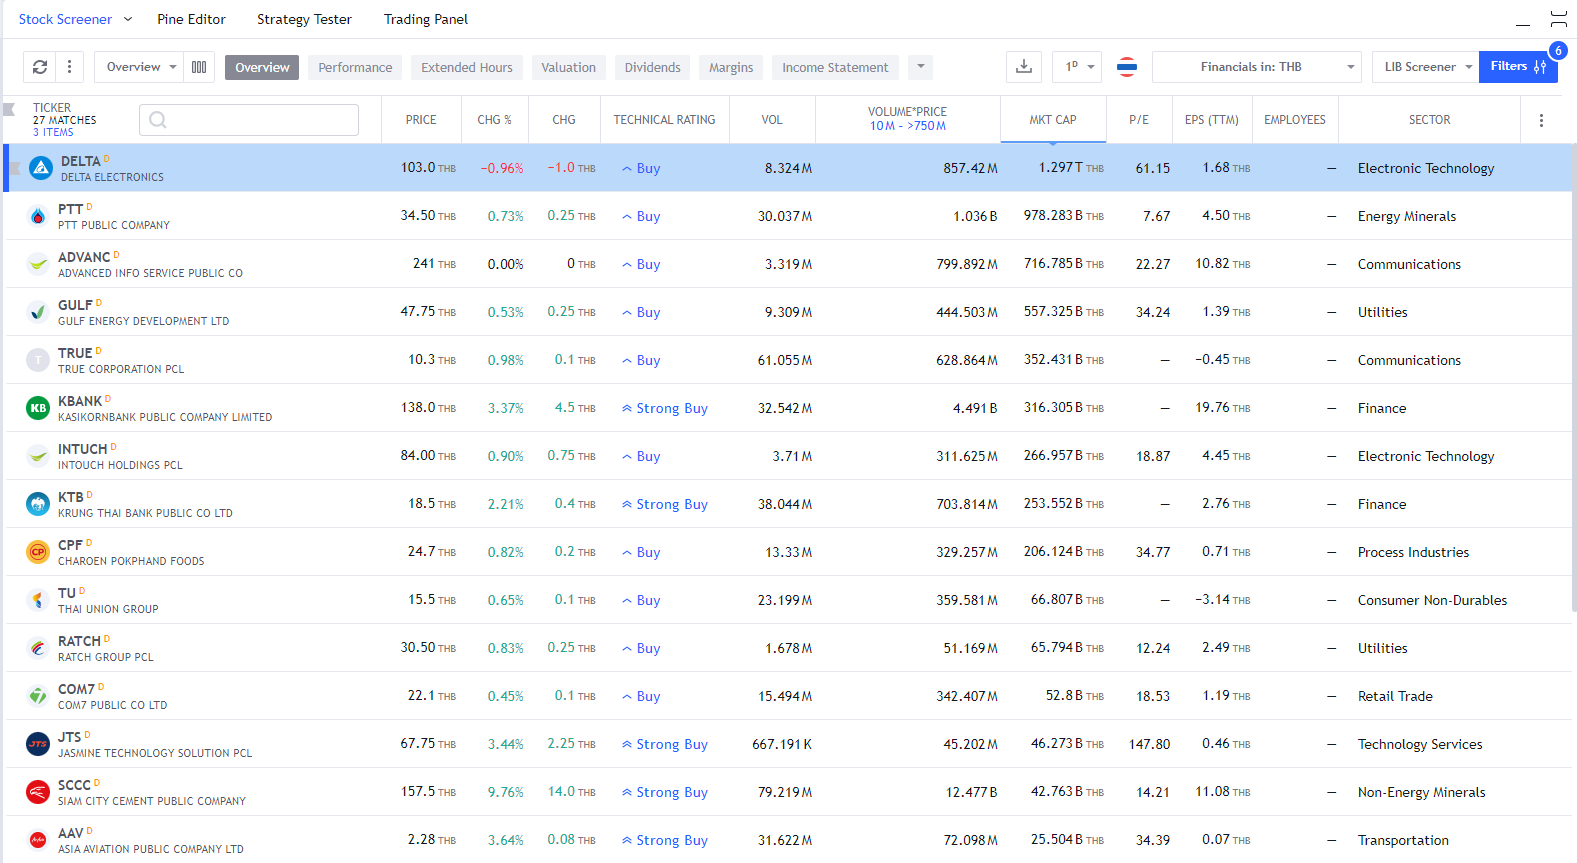Switch to the Pine Editor tab
The width and height of the screenshot is (1577, 863).
(x=191, y=19)
